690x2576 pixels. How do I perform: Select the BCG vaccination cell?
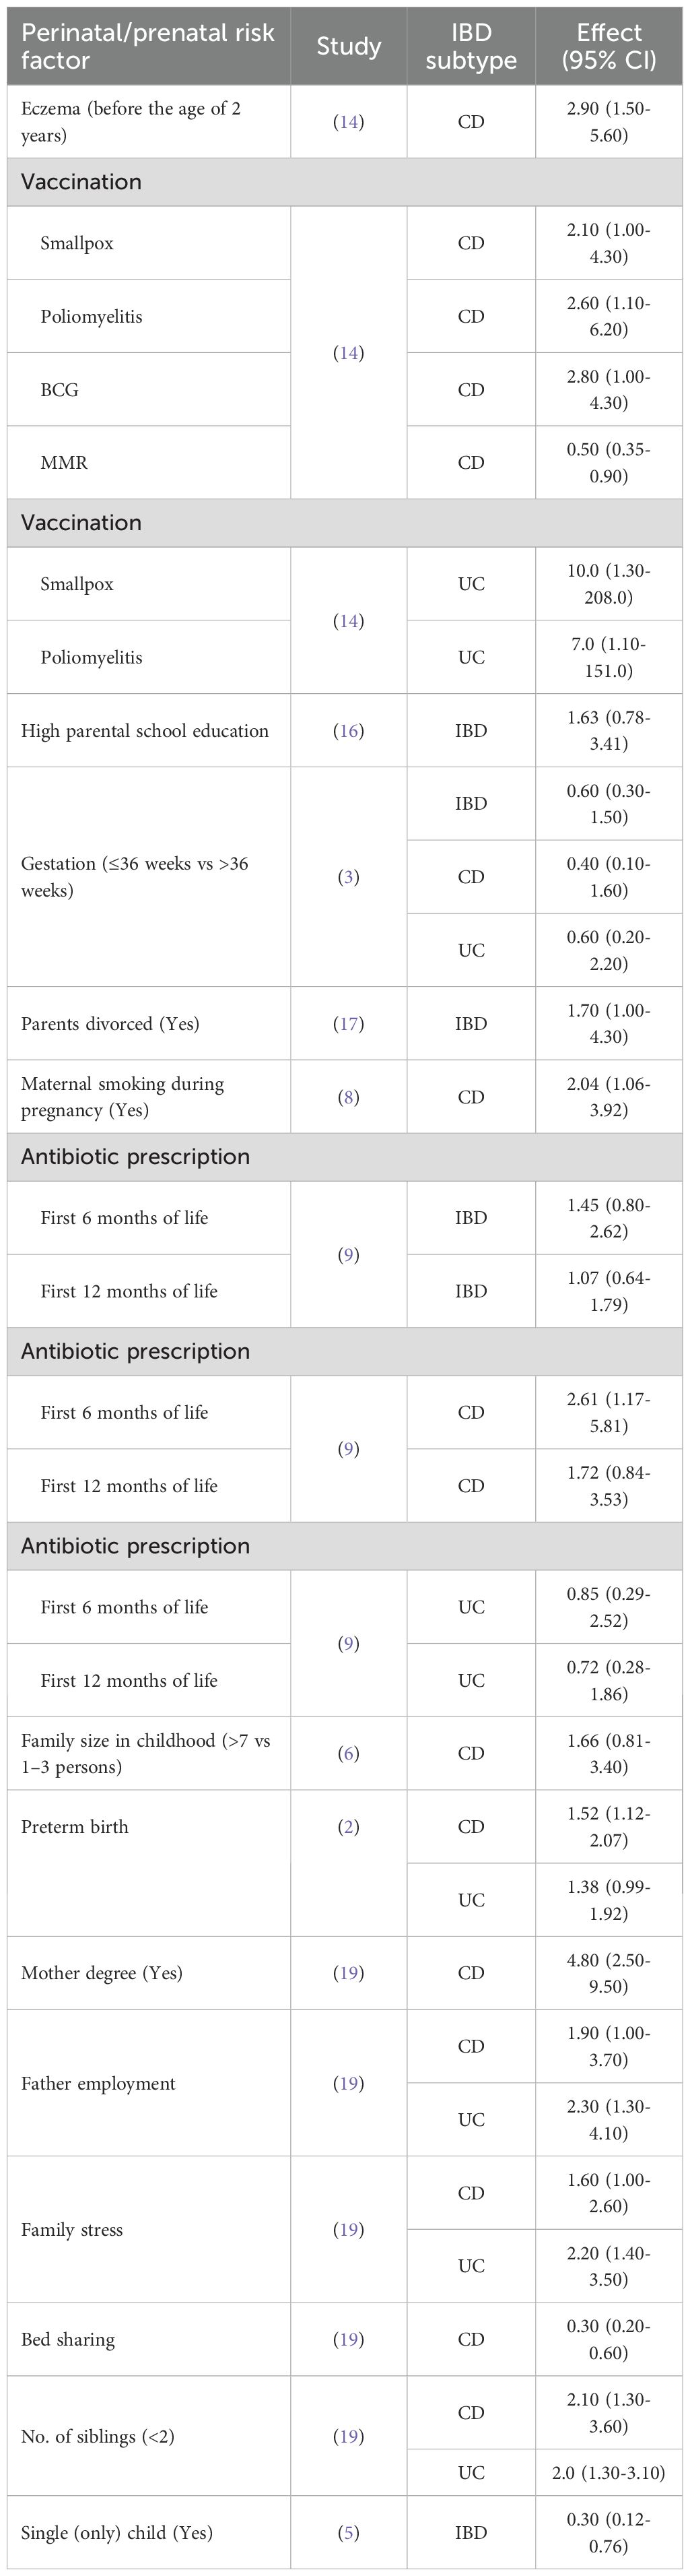(x=60, y=390)
